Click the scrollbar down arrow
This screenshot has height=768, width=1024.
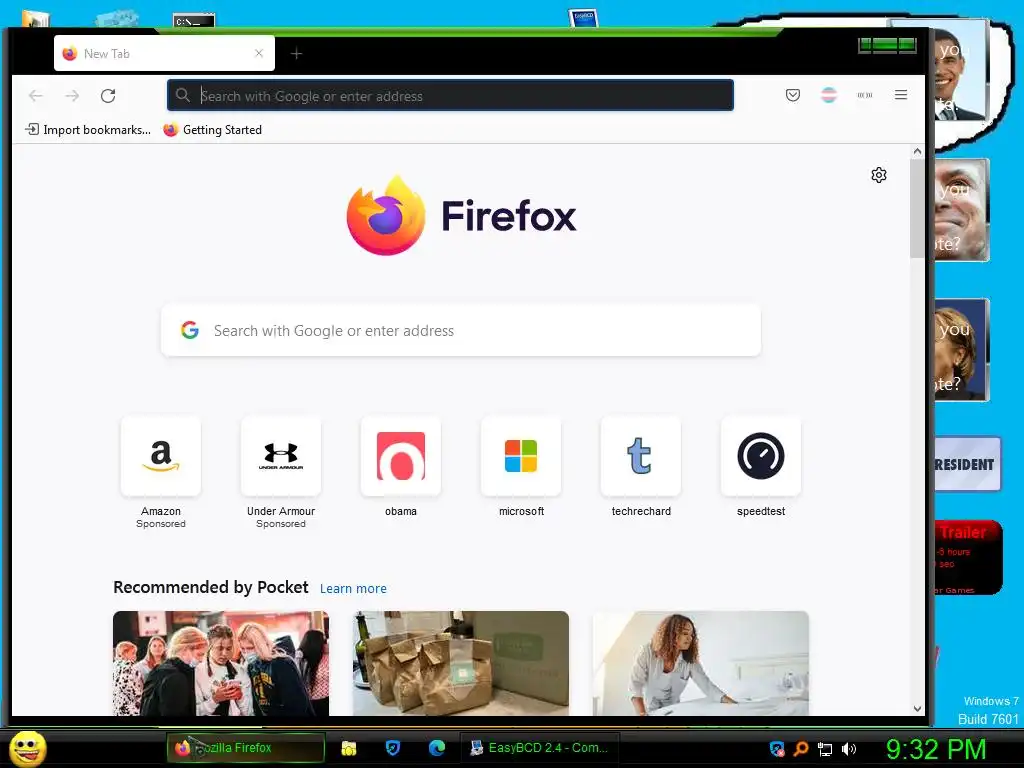[x=917, y=709]
